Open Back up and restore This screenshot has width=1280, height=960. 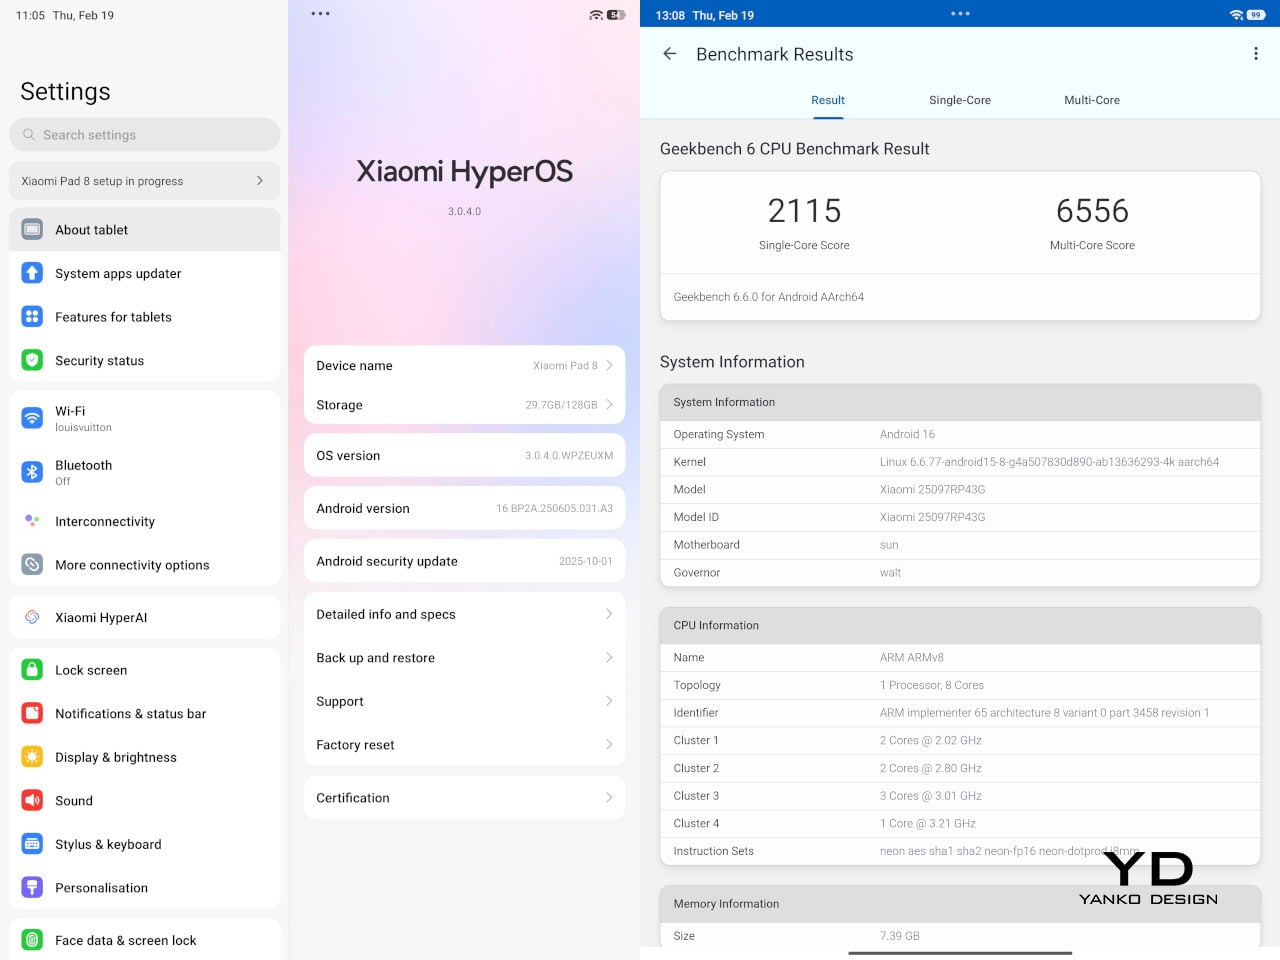pyautogui.click(x=464, y=658)
